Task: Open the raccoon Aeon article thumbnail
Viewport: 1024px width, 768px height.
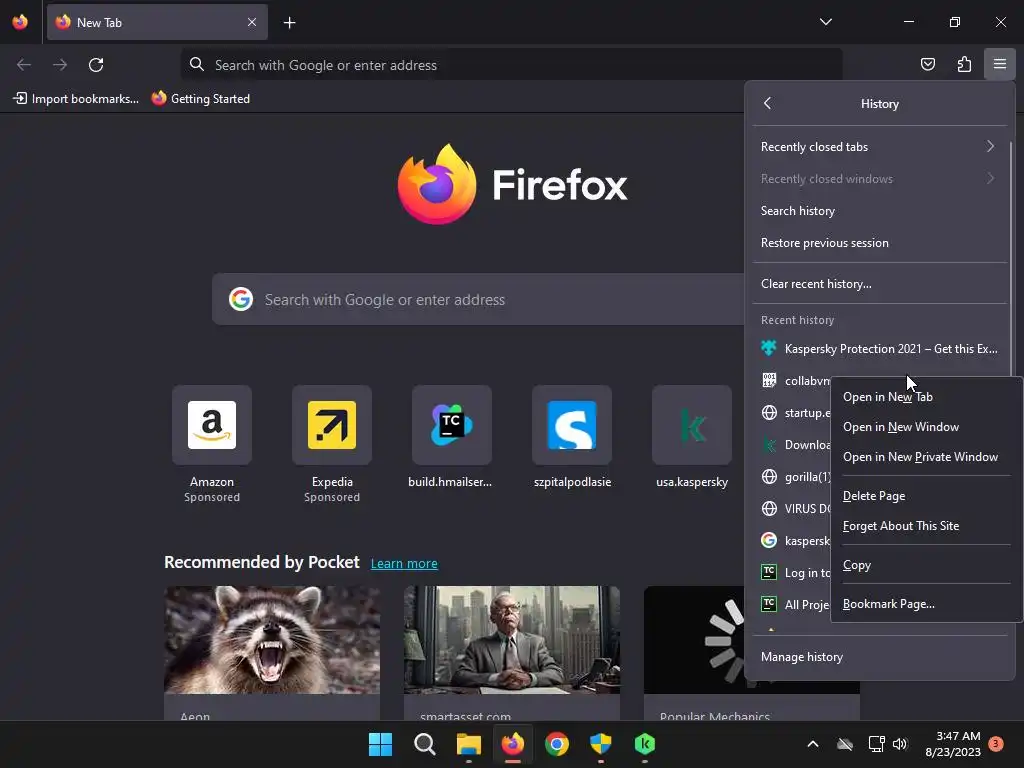Action: tap(272, 640)
